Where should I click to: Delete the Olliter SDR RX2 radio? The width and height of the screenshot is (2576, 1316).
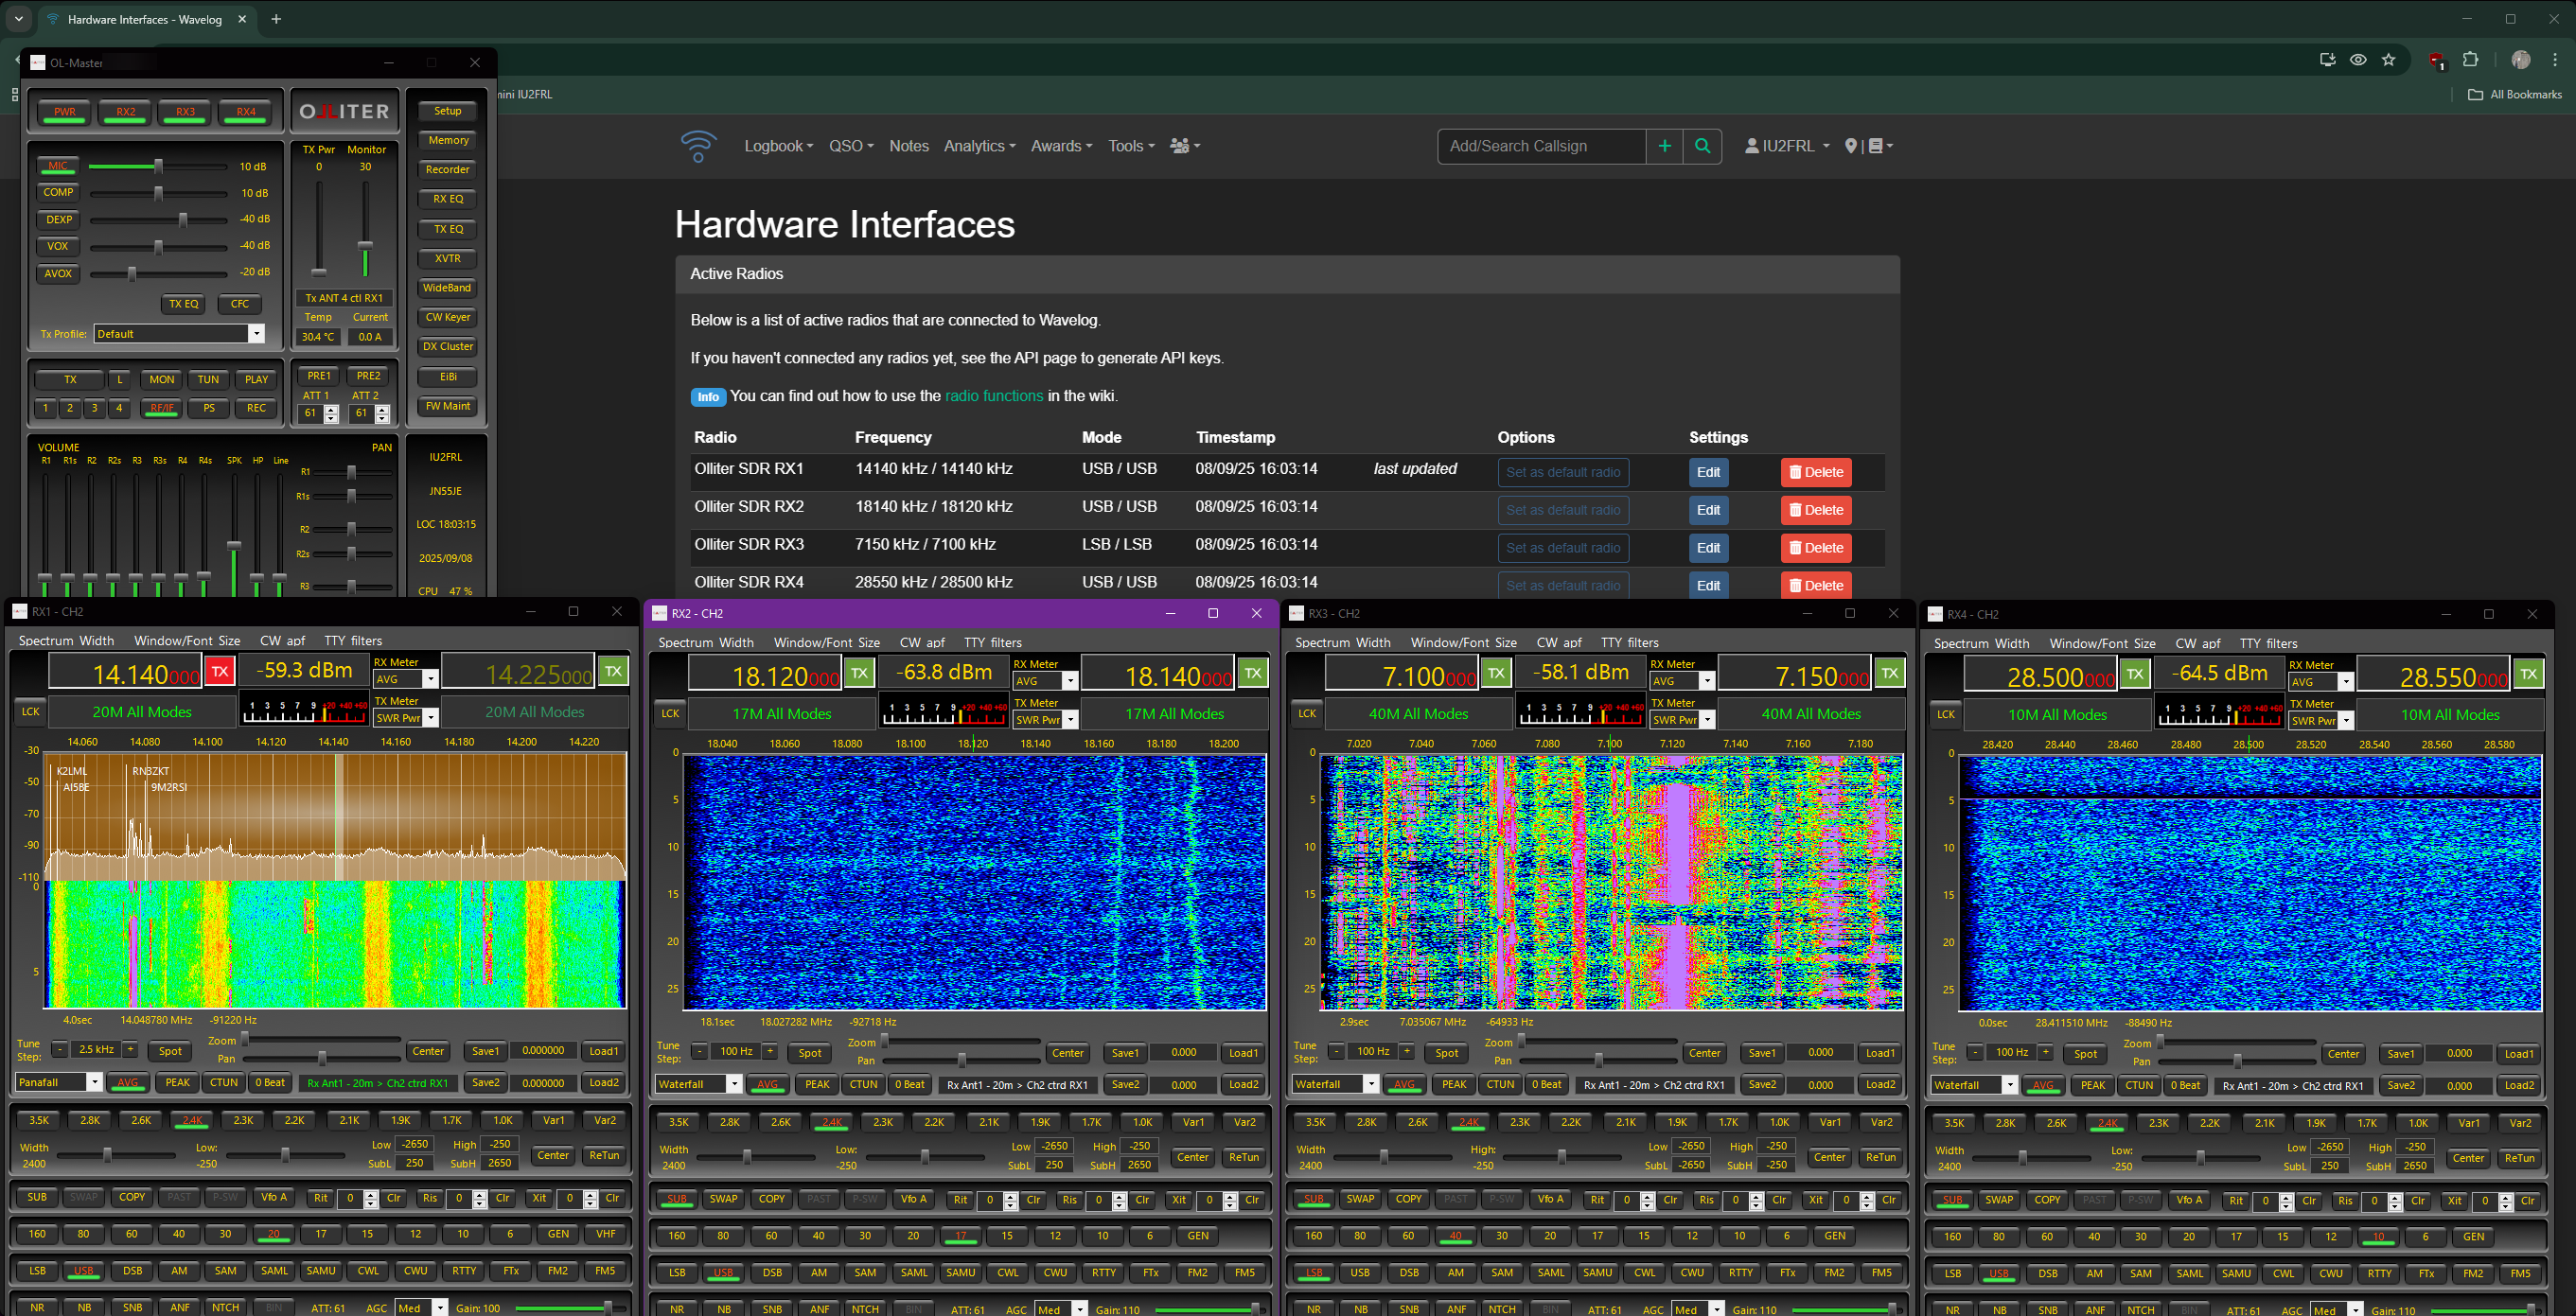[1815, 510]
